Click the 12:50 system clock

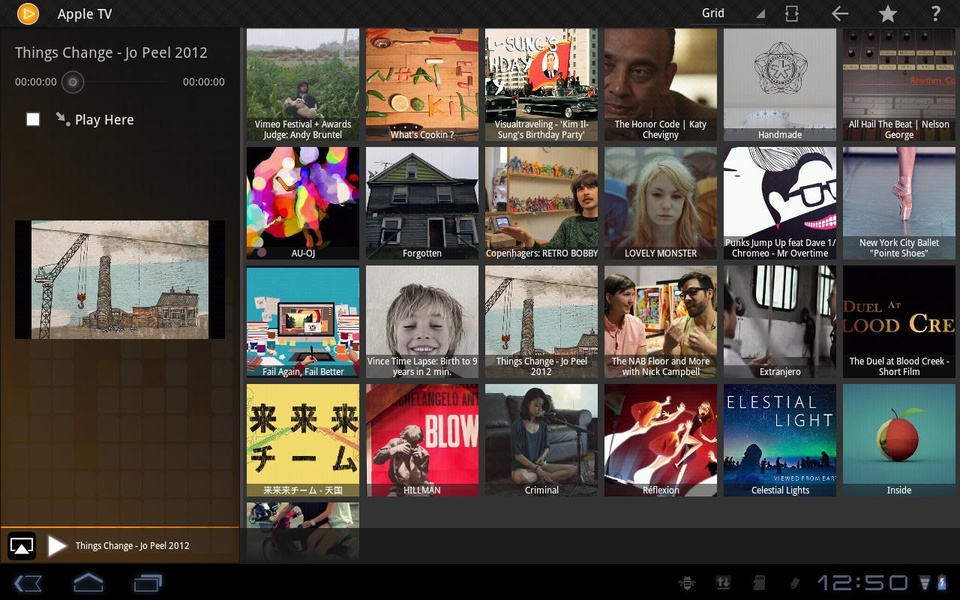point(863,583)
